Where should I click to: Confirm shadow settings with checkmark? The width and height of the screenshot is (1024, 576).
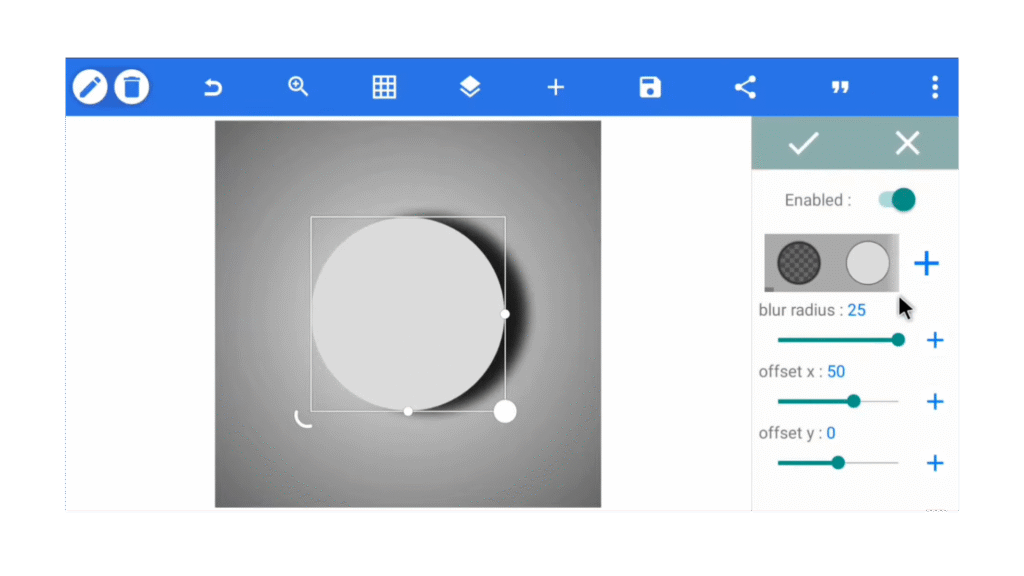point(803,143)
